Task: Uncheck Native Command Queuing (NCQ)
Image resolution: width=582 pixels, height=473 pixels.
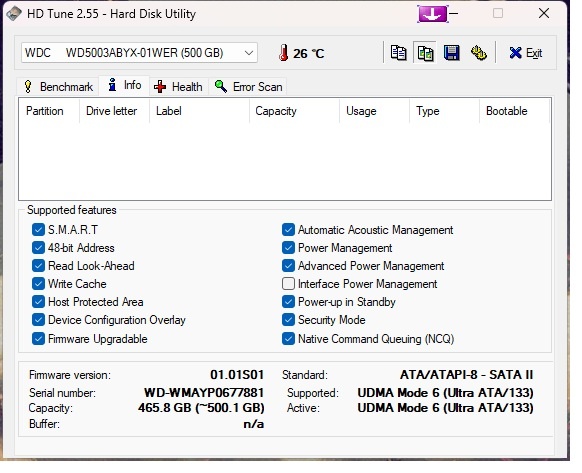Action: pos(288,339)
